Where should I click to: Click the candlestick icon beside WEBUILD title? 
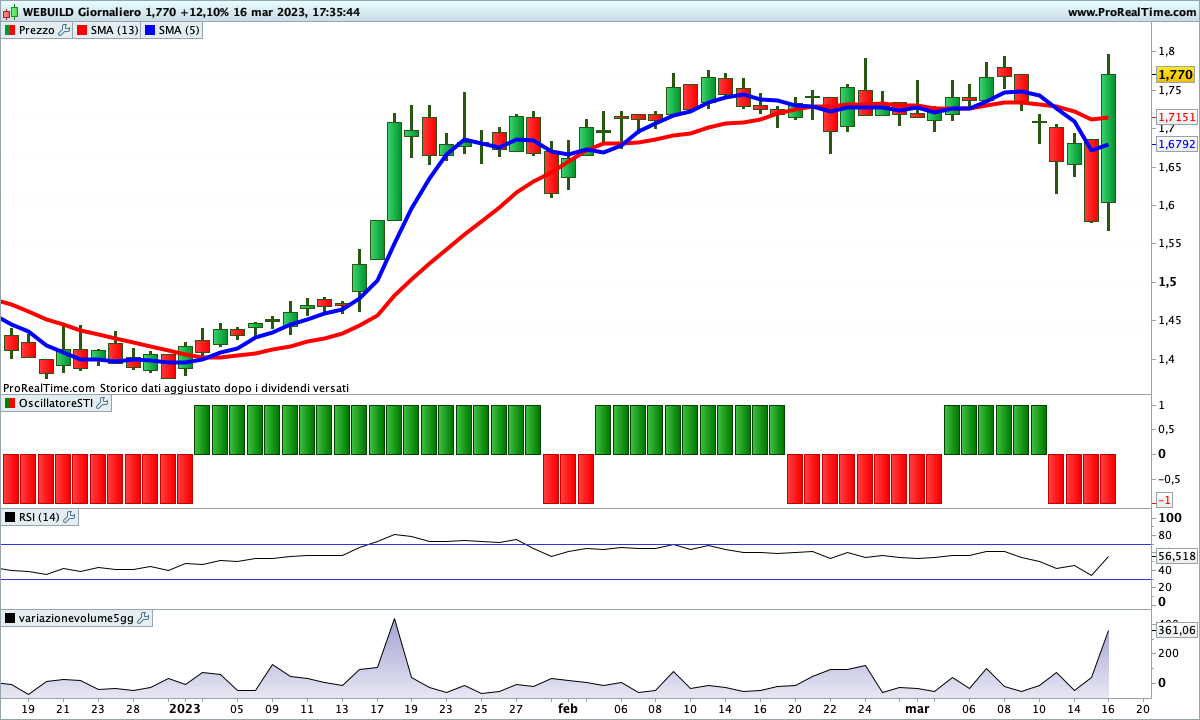click(10, 12)
